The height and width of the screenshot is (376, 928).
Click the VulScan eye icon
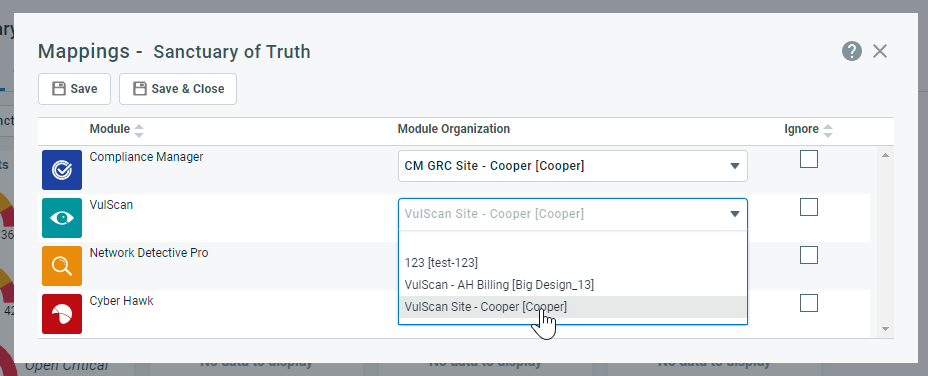pos(62,218)
